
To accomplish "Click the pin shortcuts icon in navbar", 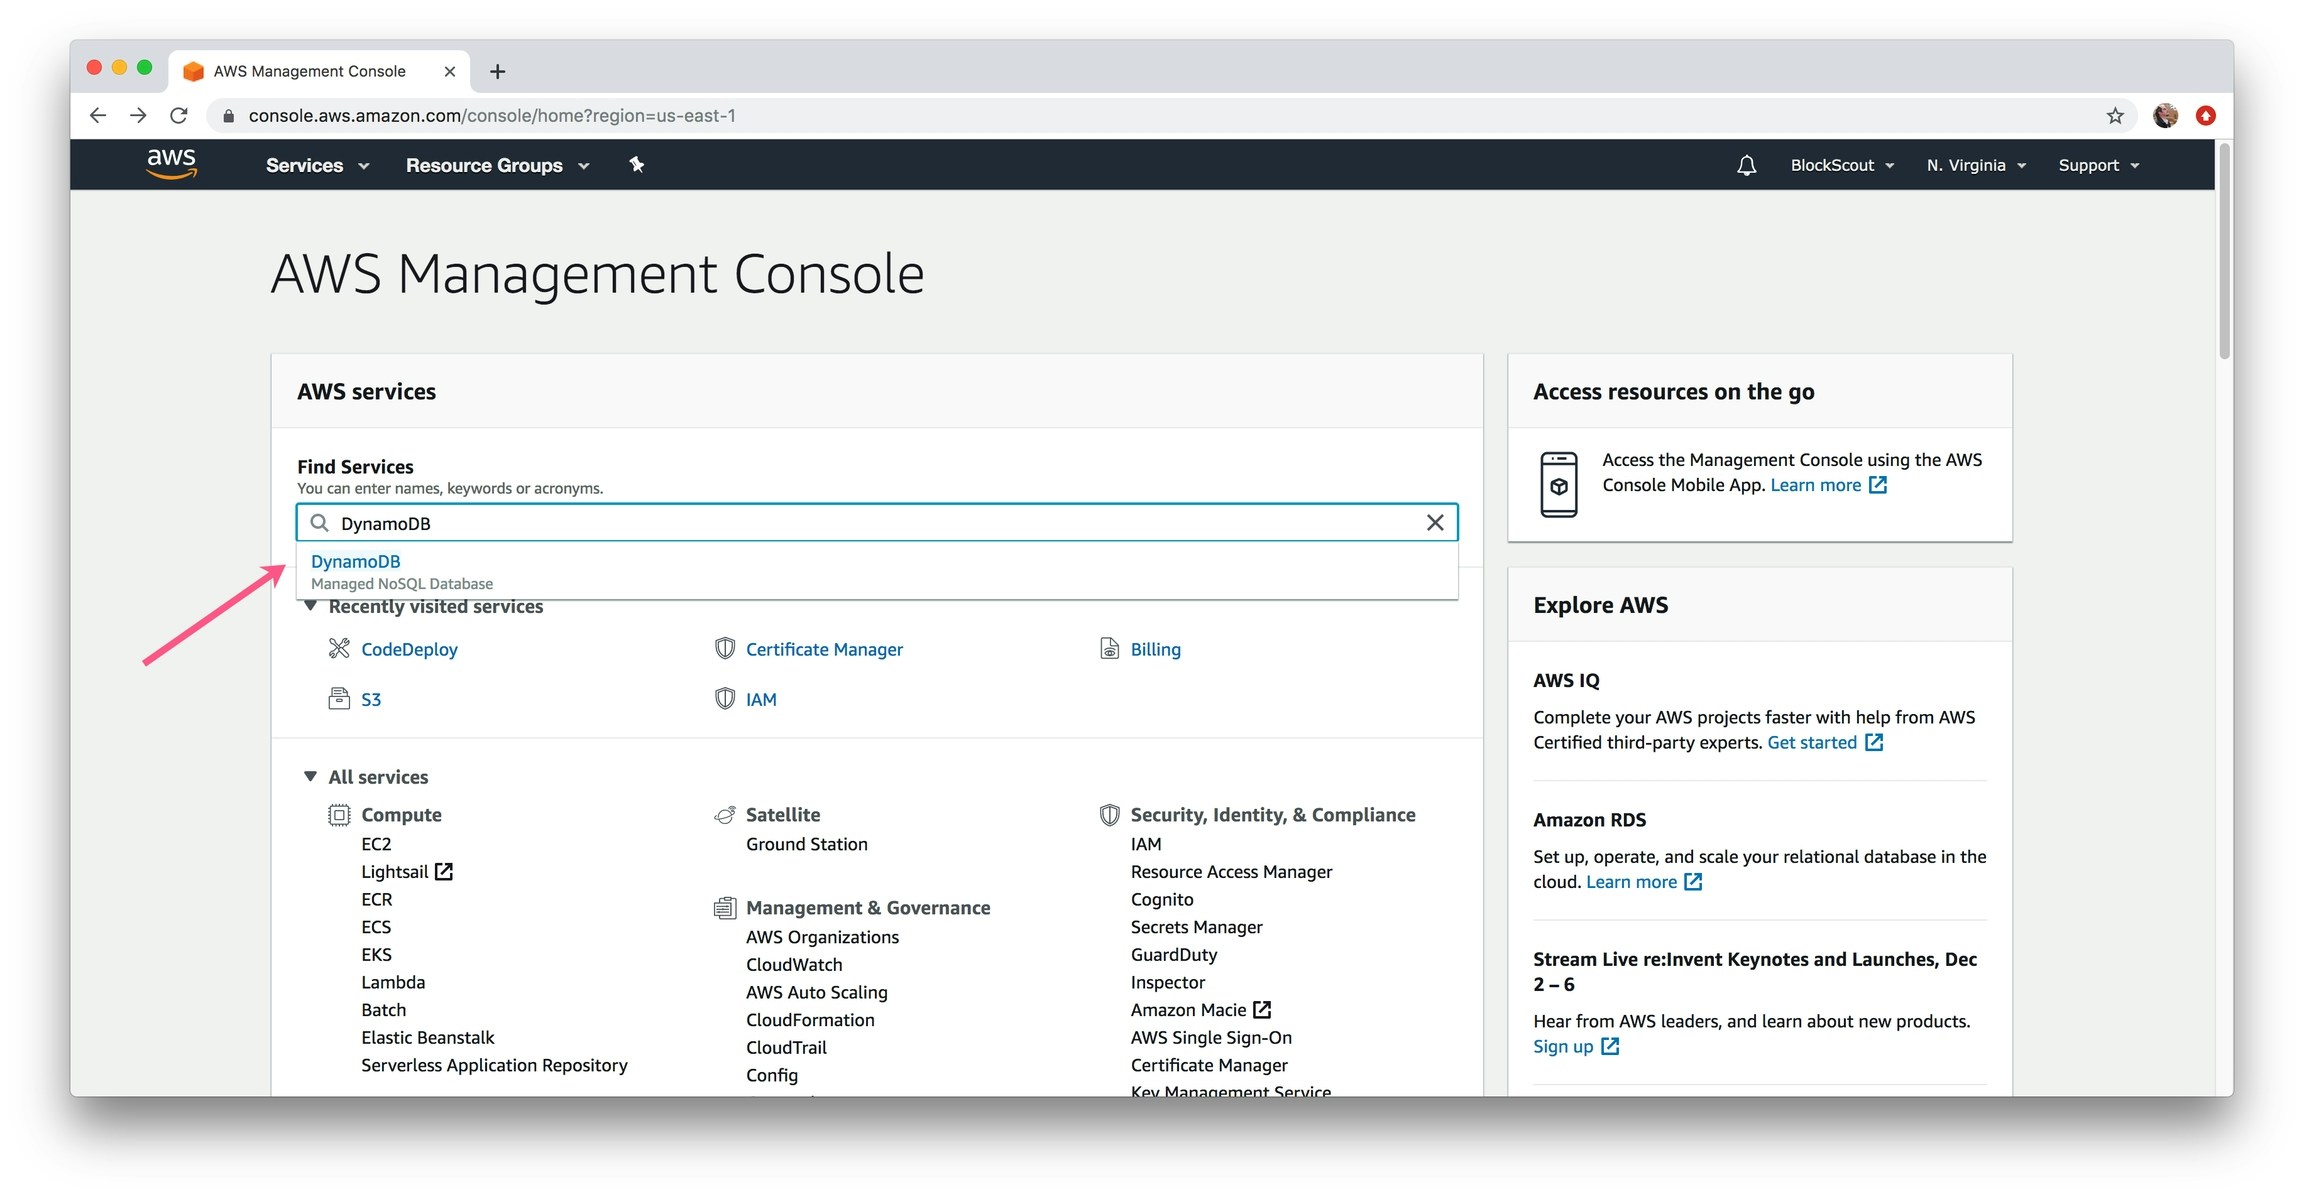I will (637, 165).
